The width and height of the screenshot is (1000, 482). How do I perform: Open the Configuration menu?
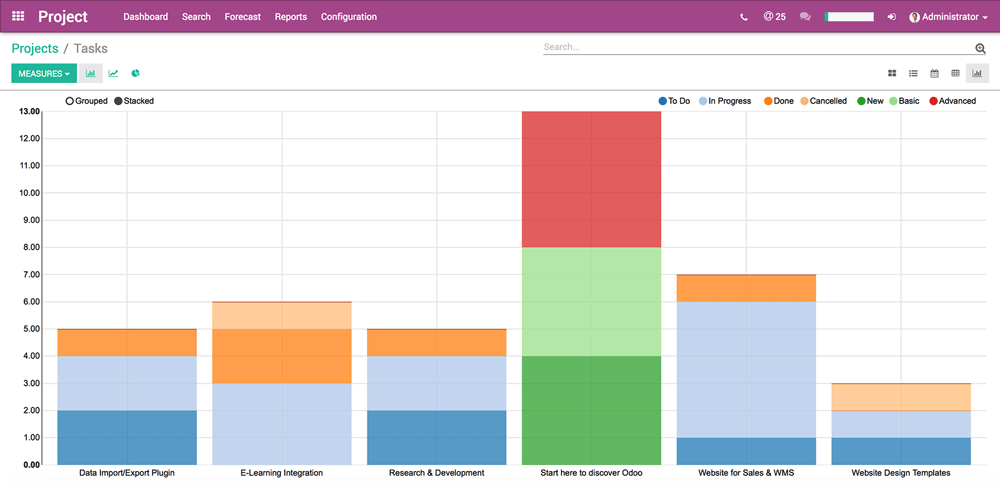pos(349,17)
